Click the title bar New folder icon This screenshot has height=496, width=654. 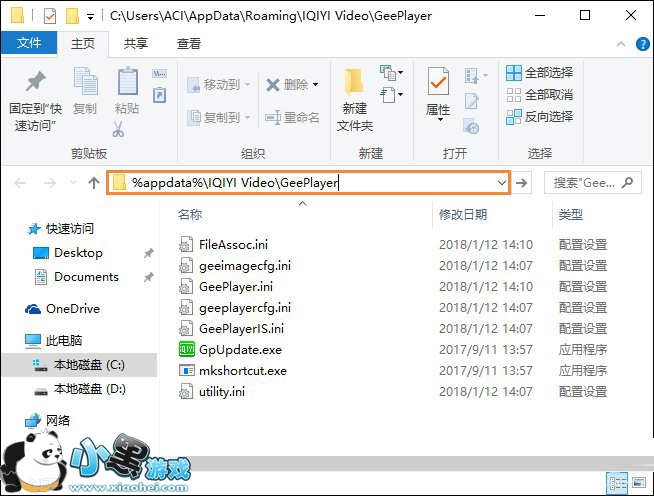pos(72,16)
